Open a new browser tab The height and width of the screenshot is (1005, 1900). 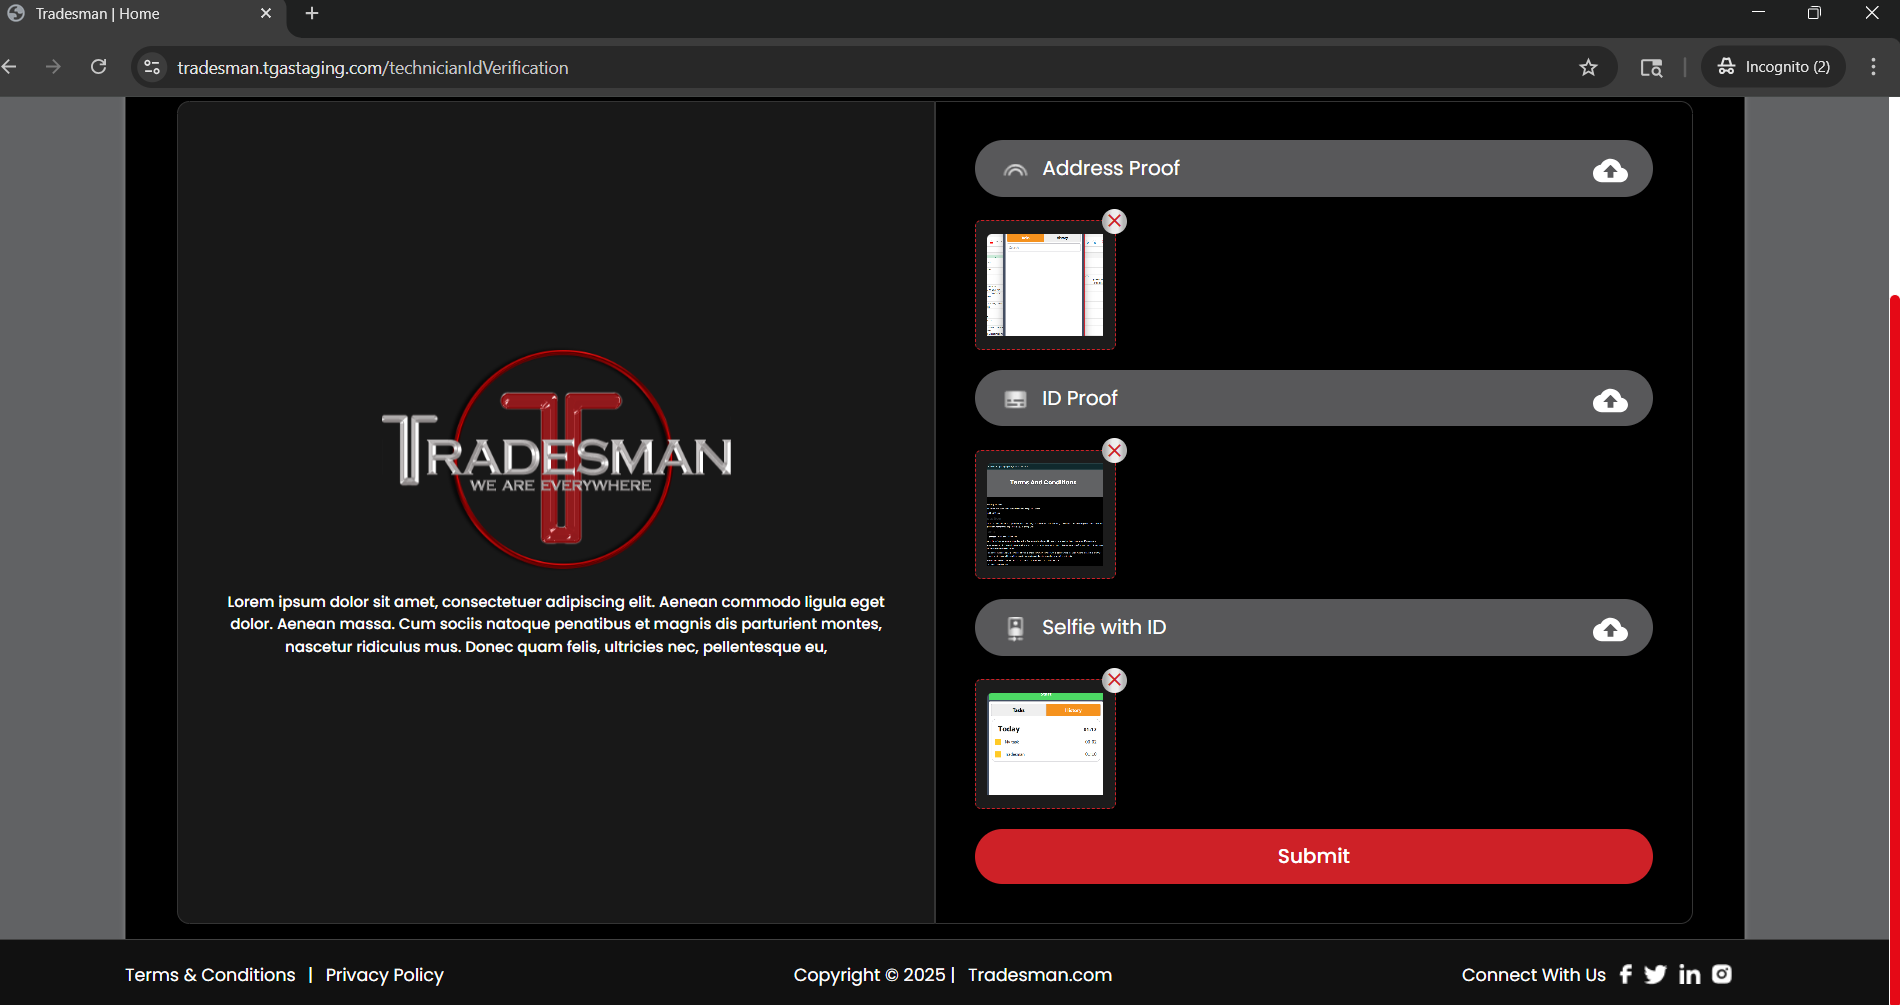[312, 13]
